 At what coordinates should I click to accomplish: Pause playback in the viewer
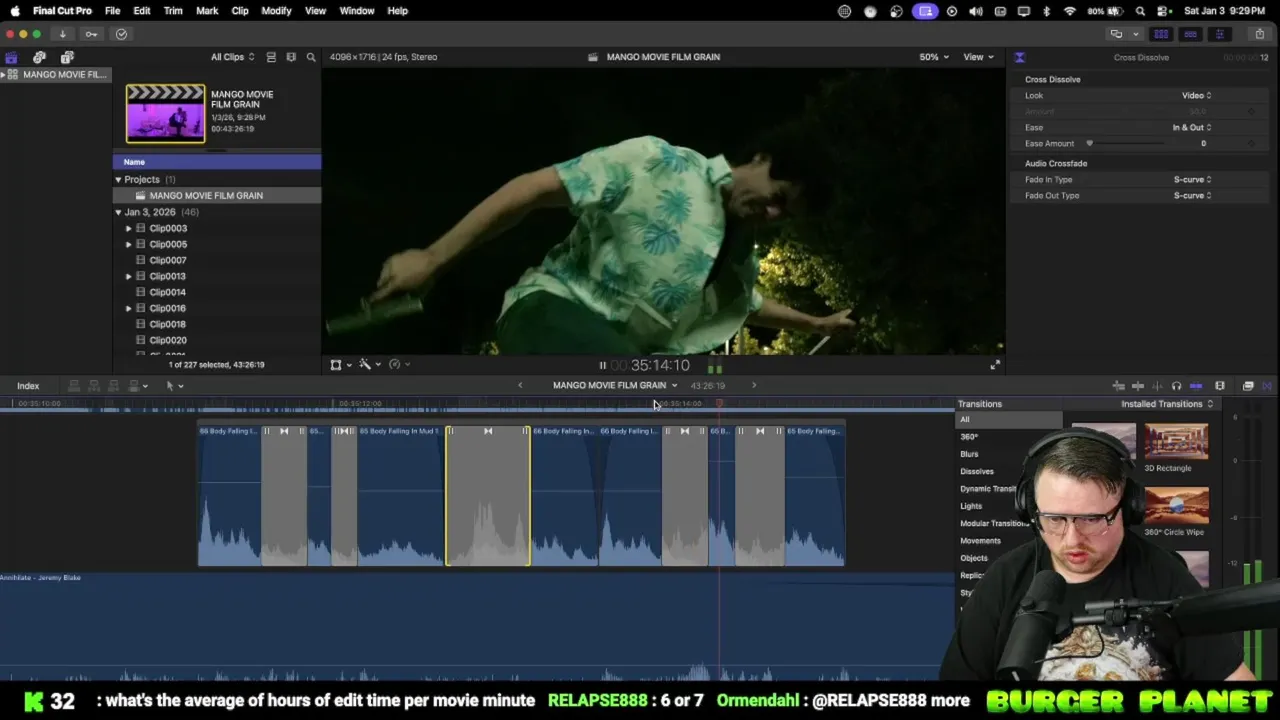(602, 366)
